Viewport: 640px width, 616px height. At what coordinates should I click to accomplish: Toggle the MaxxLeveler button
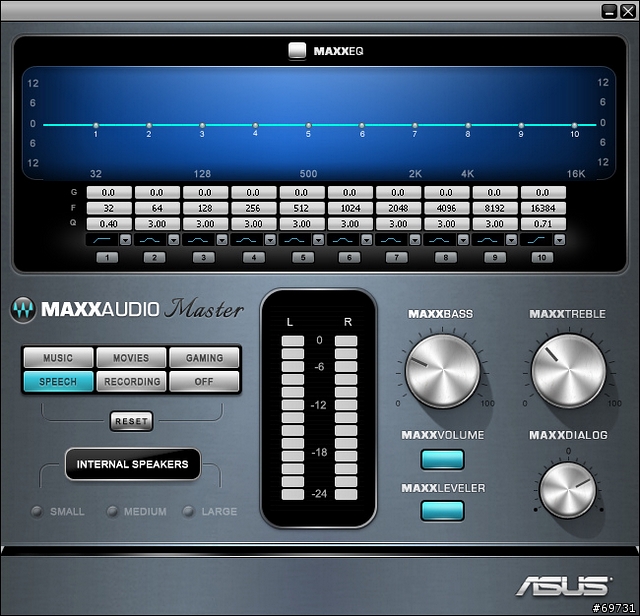click(x=442, y=511)
